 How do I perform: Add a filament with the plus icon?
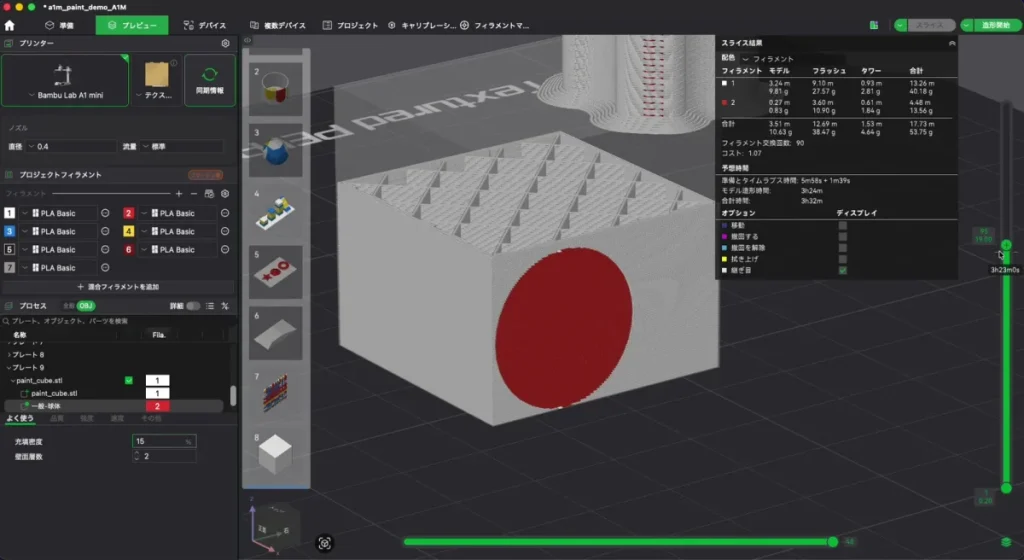pyautogui.click(x=179, y=194)
